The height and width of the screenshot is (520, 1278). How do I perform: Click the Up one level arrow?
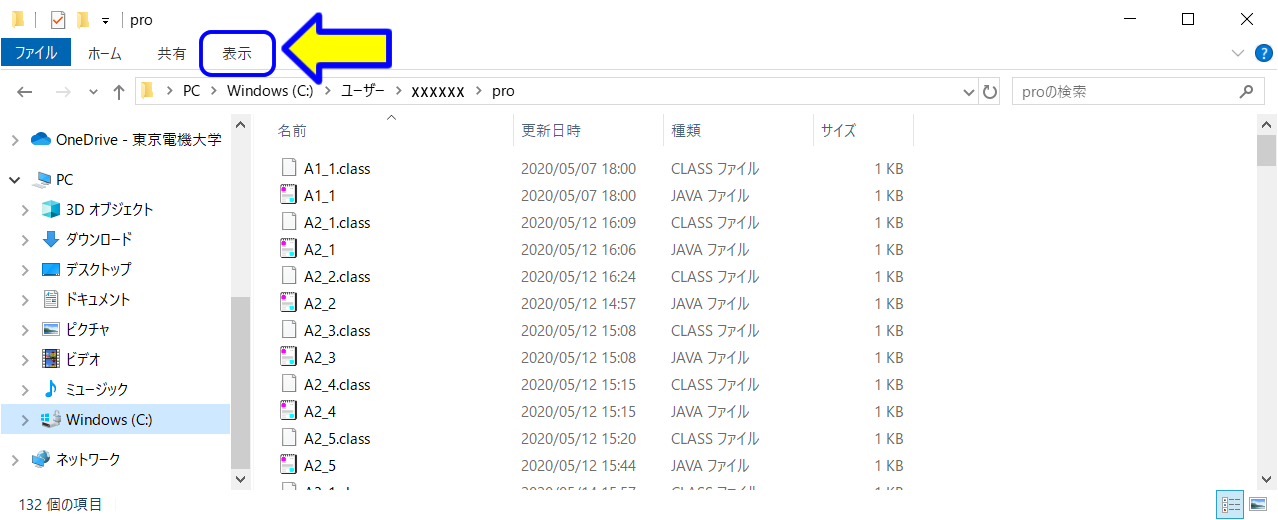119,92
